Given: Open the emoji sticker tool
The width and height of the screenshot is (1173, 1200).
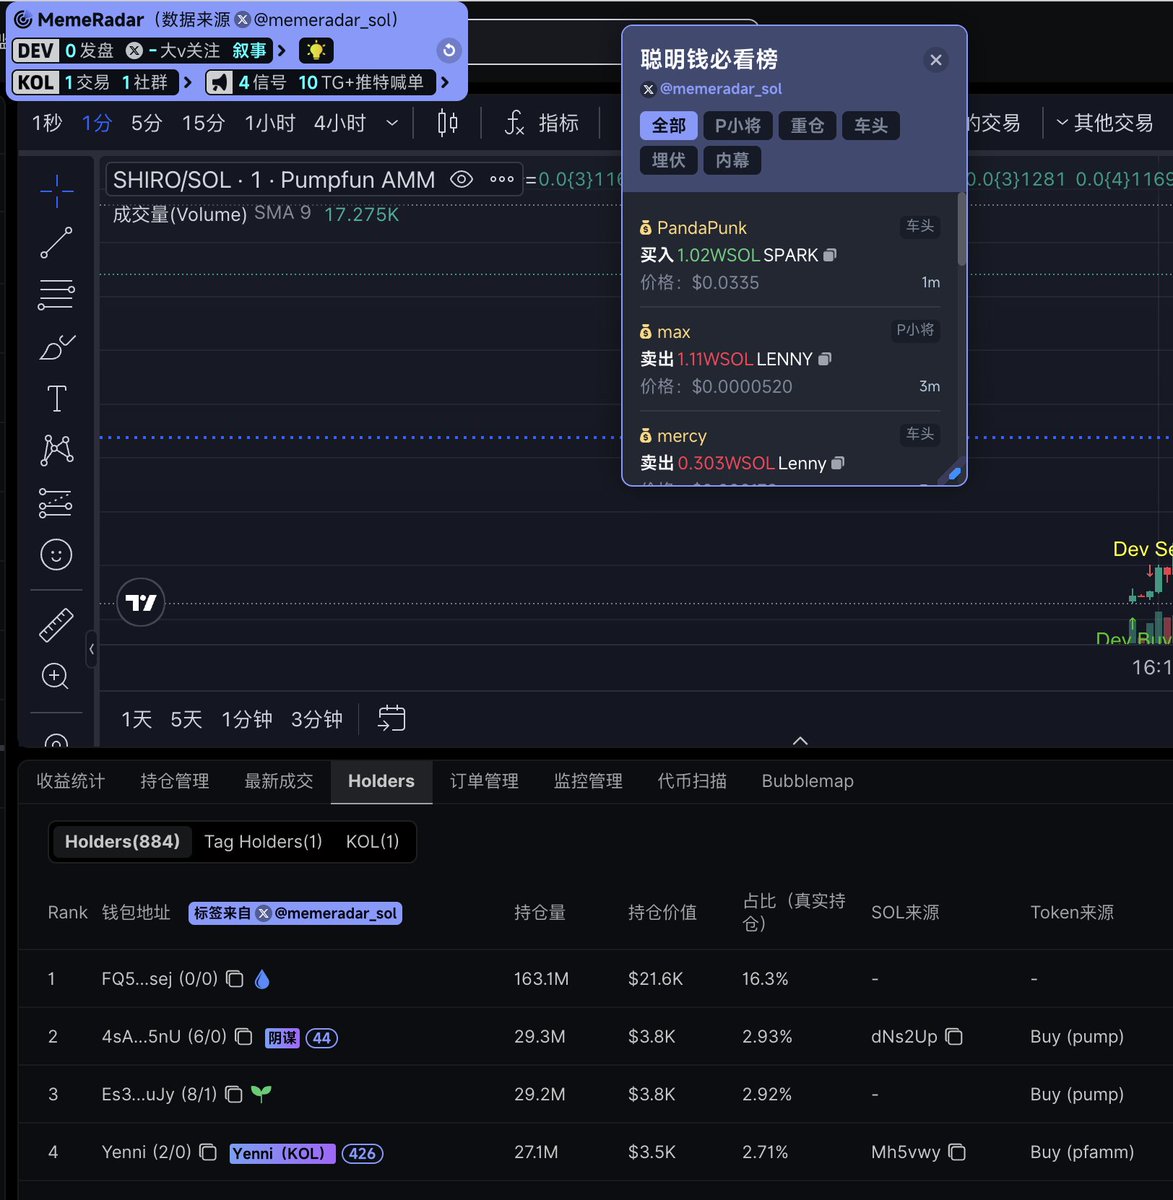Looking at the screenshot, I should tap(56, 555).
